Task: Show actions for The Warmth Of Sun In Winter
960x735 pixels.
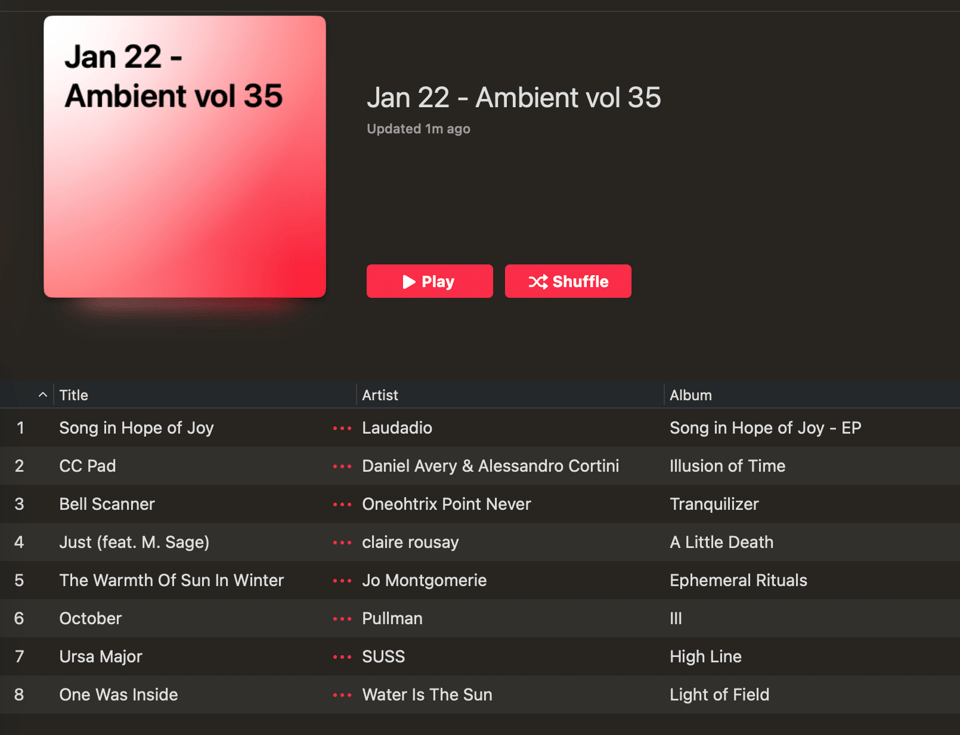Action: click(342, 580)
